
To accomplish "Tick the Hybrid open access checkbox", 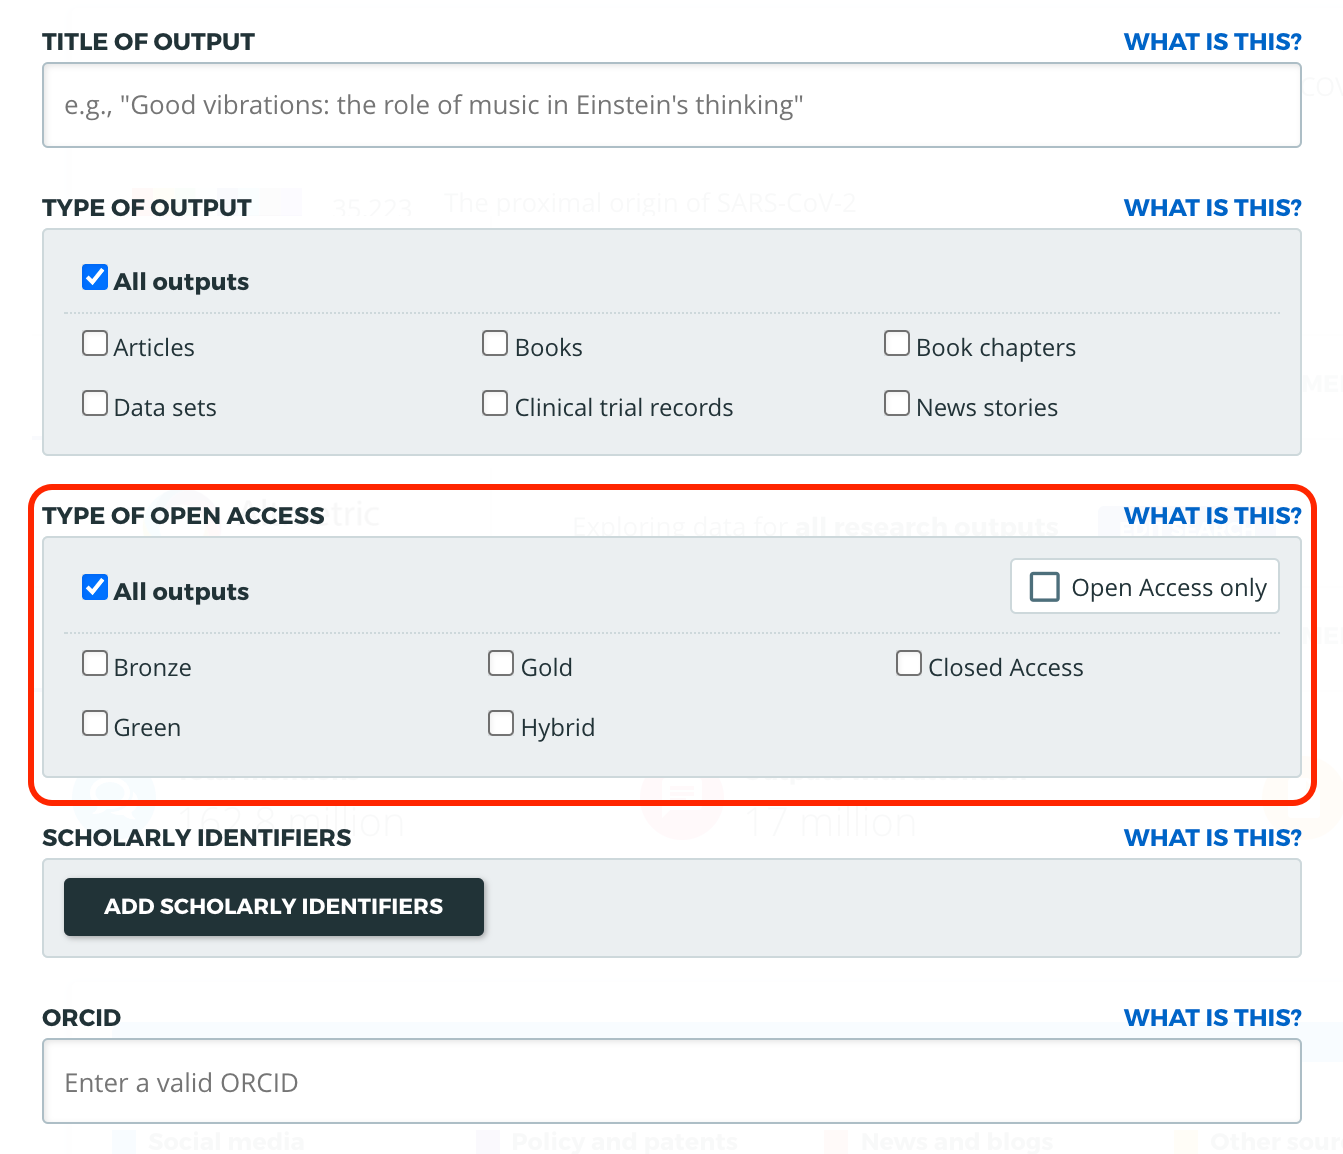I will tap(501, 723).
